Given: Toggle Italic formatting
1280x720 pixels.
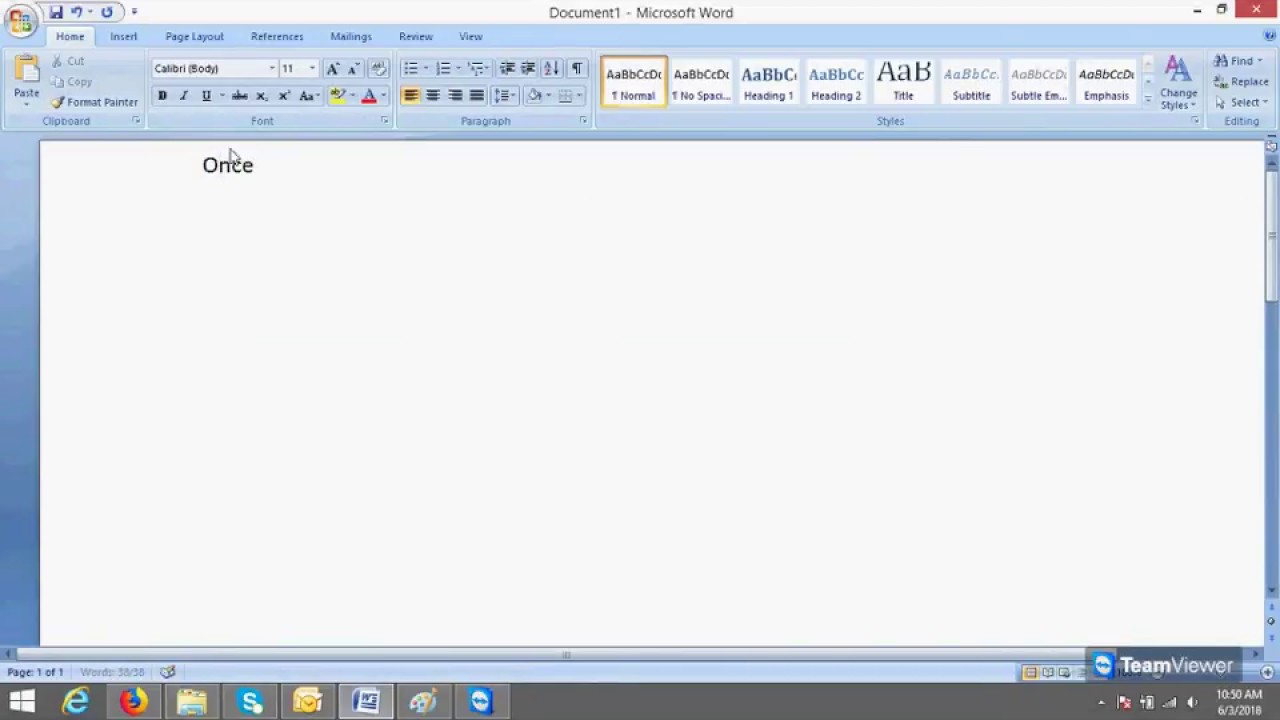Looking at the screenshot, I should [184, 96].
